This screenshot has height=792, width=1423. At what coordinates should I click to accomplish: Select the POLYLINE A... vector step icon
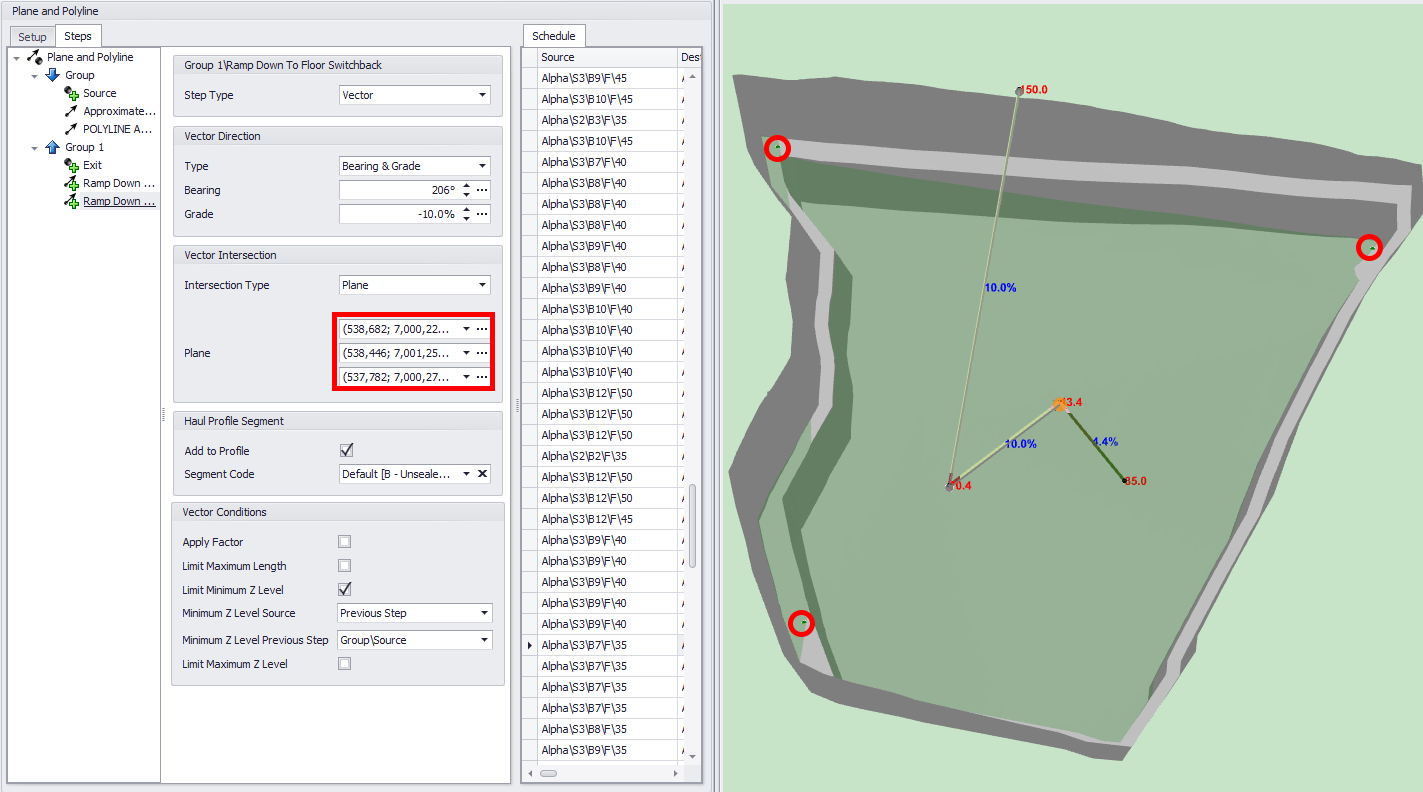(71, 129)
